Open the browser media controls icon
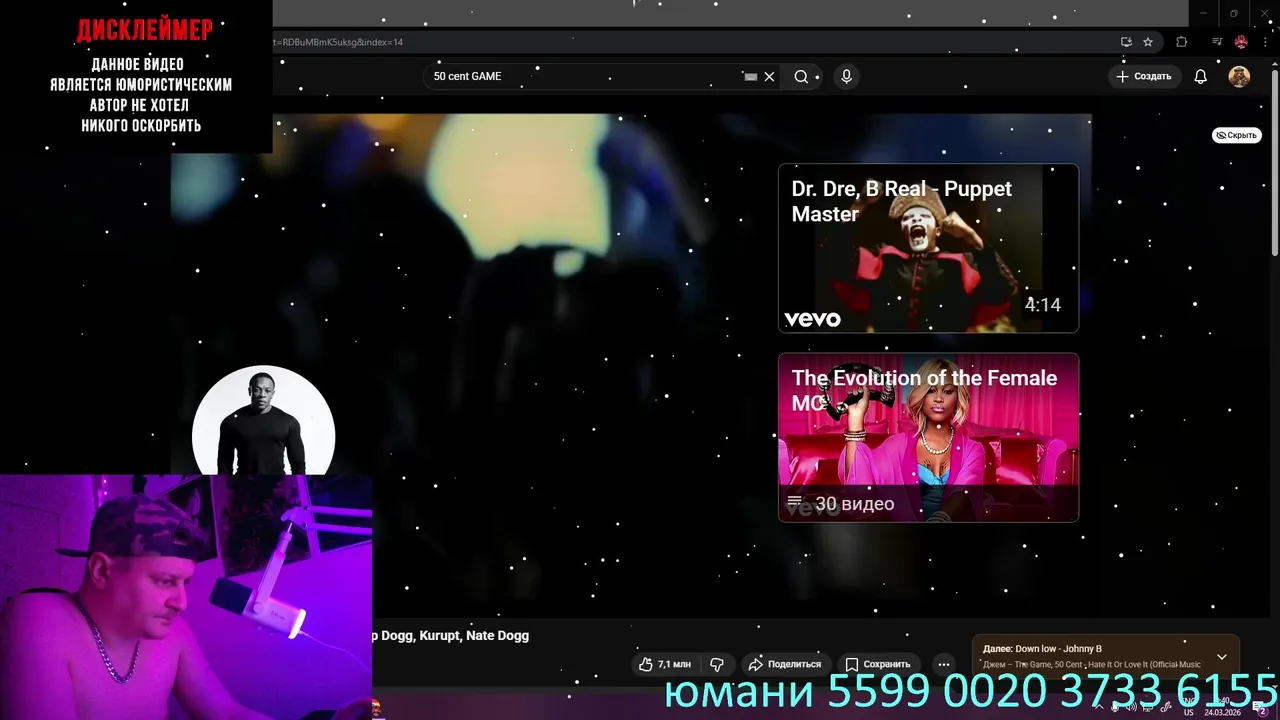This screenshot has height=720, width=1280. coord(1217,42)
